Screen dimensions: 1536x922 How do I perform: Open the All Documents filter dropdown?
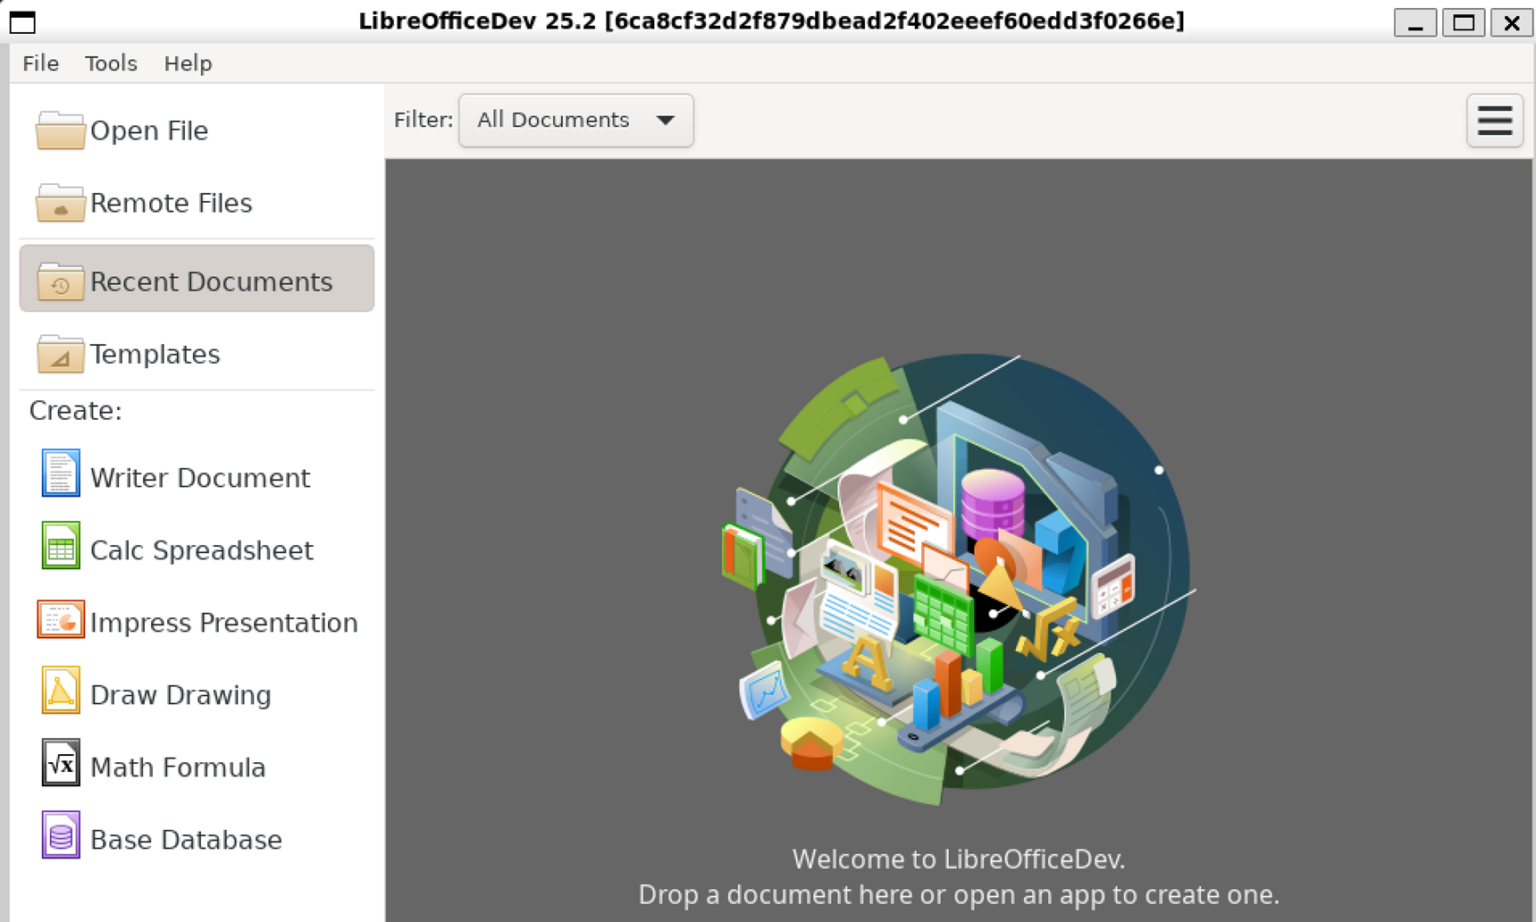tap(575, 120)
